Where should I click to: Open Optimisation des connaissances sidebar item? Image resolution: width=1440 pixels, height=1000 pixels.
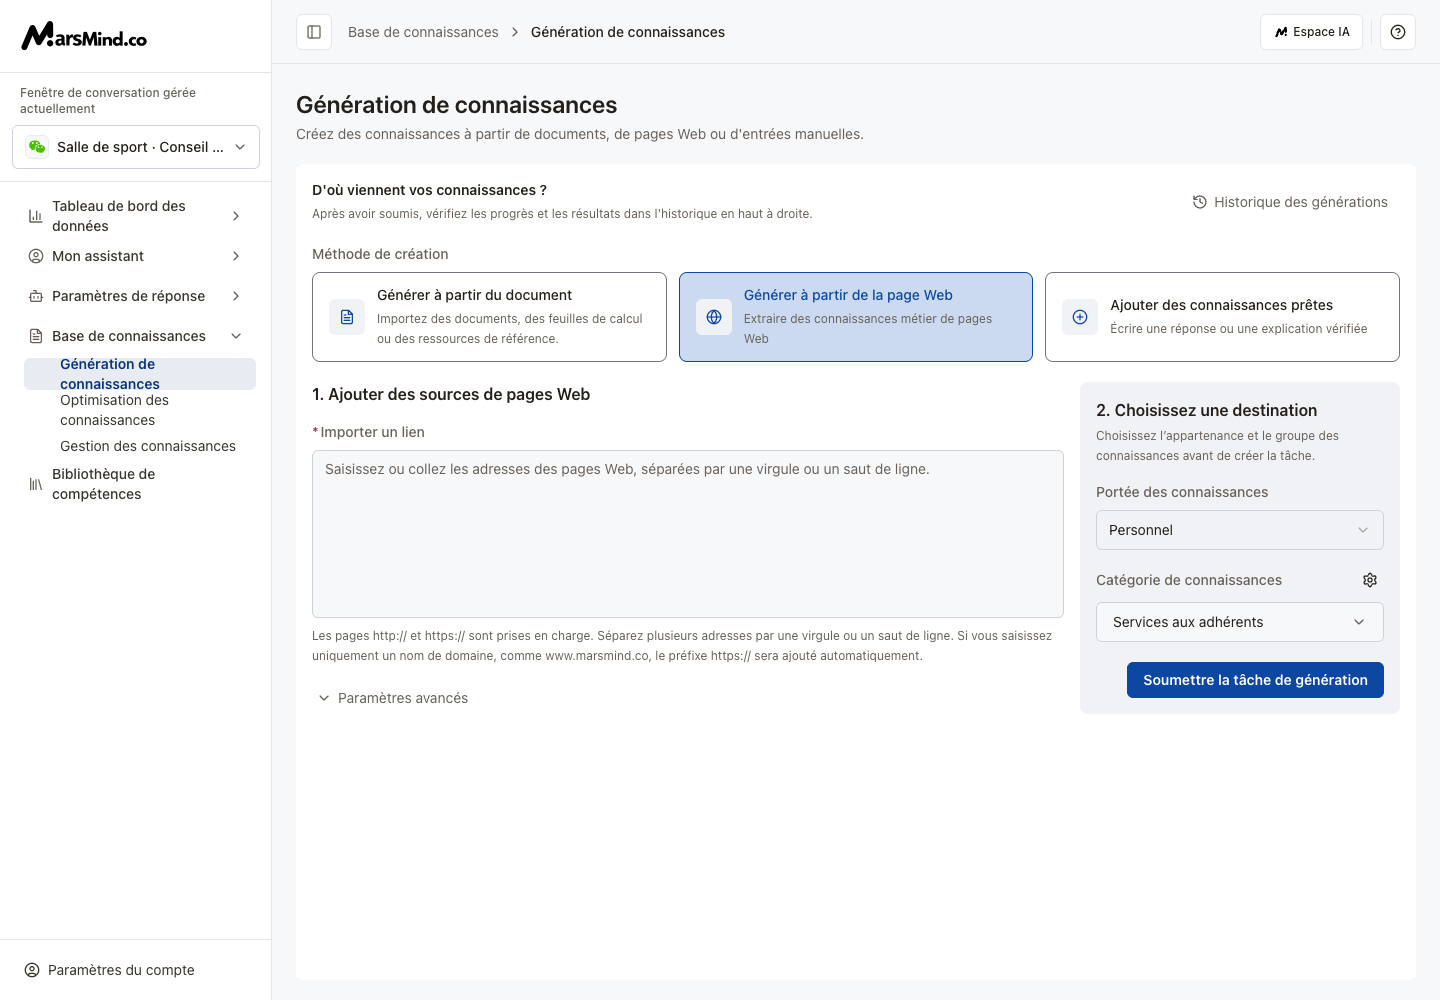[140, 410]
